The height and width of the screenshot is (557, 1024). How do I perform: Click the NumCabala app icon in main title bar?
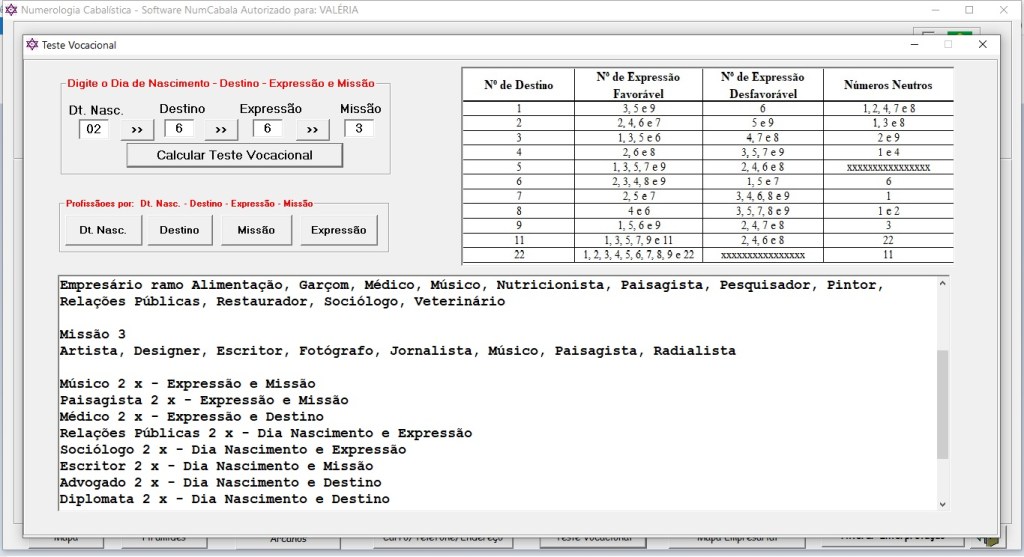tap(11, 10)
